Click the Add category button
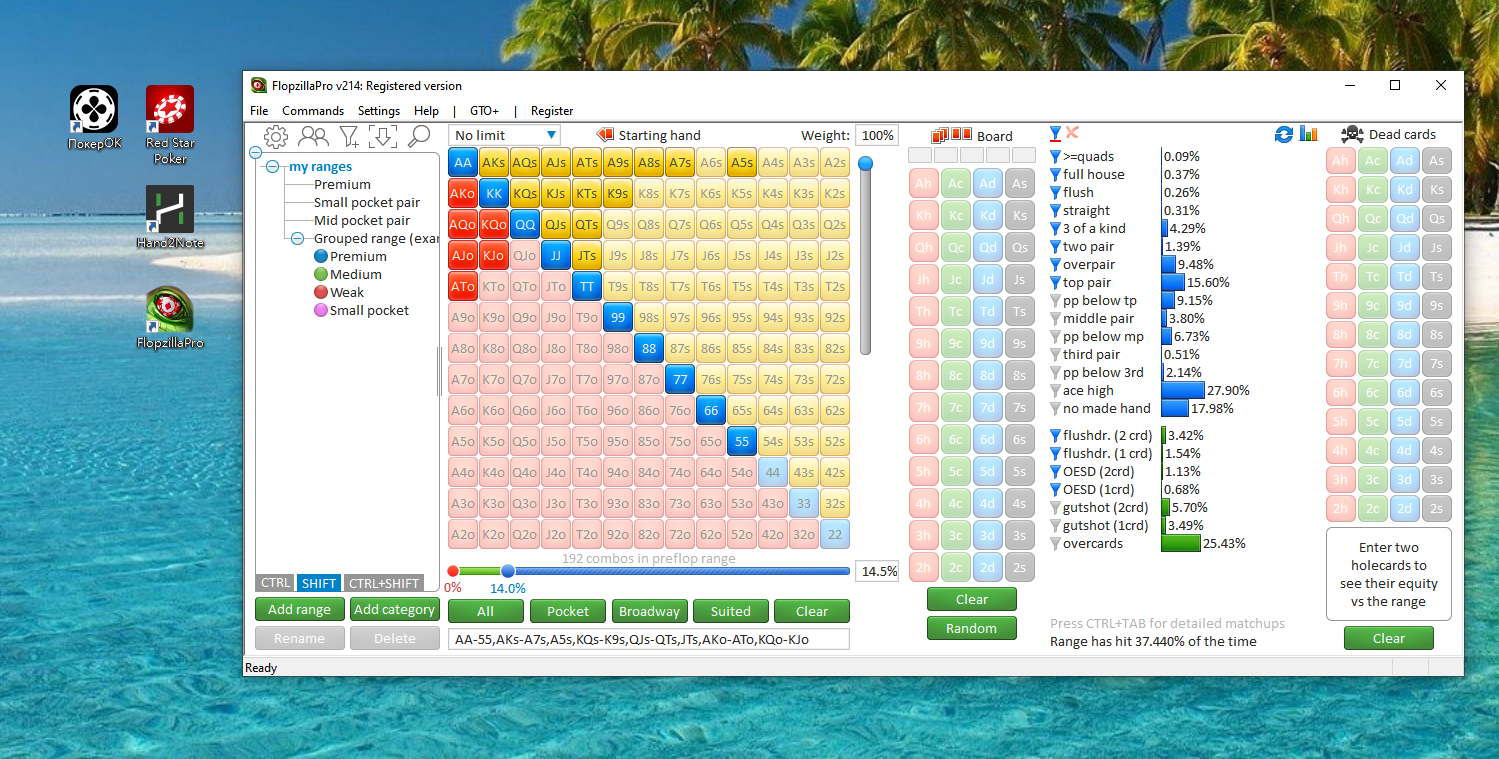This screenshot has width=1499, height=759. click(x=395, y=609)
